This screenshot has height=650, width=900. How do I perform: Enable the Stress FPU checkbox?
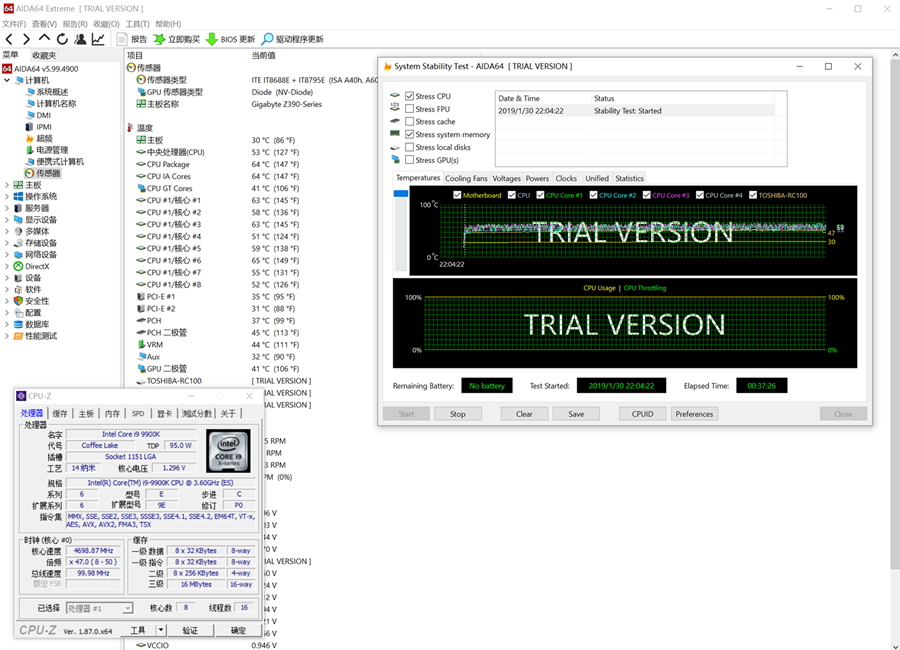[410, 109]
